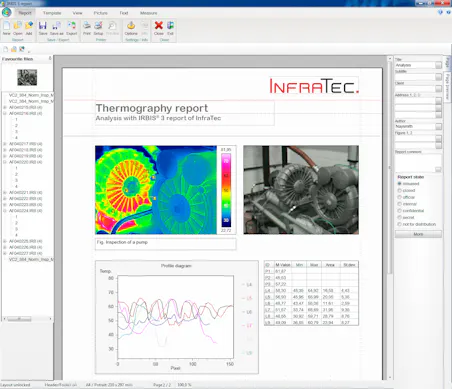Expand the AF040217 tree node
The height and width of the screenshot is (389, 452).
pyautogui.click(x=5, y=144)
